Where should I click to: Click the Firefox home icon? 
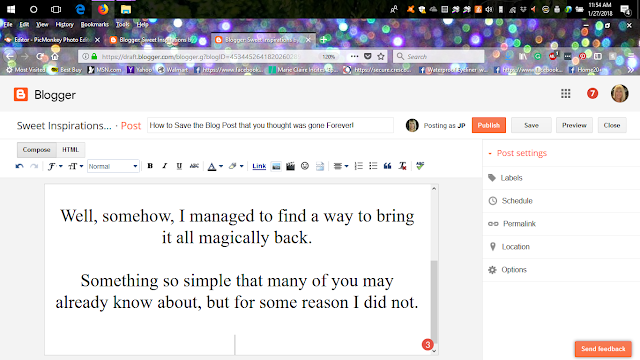(x=55, y=56)
